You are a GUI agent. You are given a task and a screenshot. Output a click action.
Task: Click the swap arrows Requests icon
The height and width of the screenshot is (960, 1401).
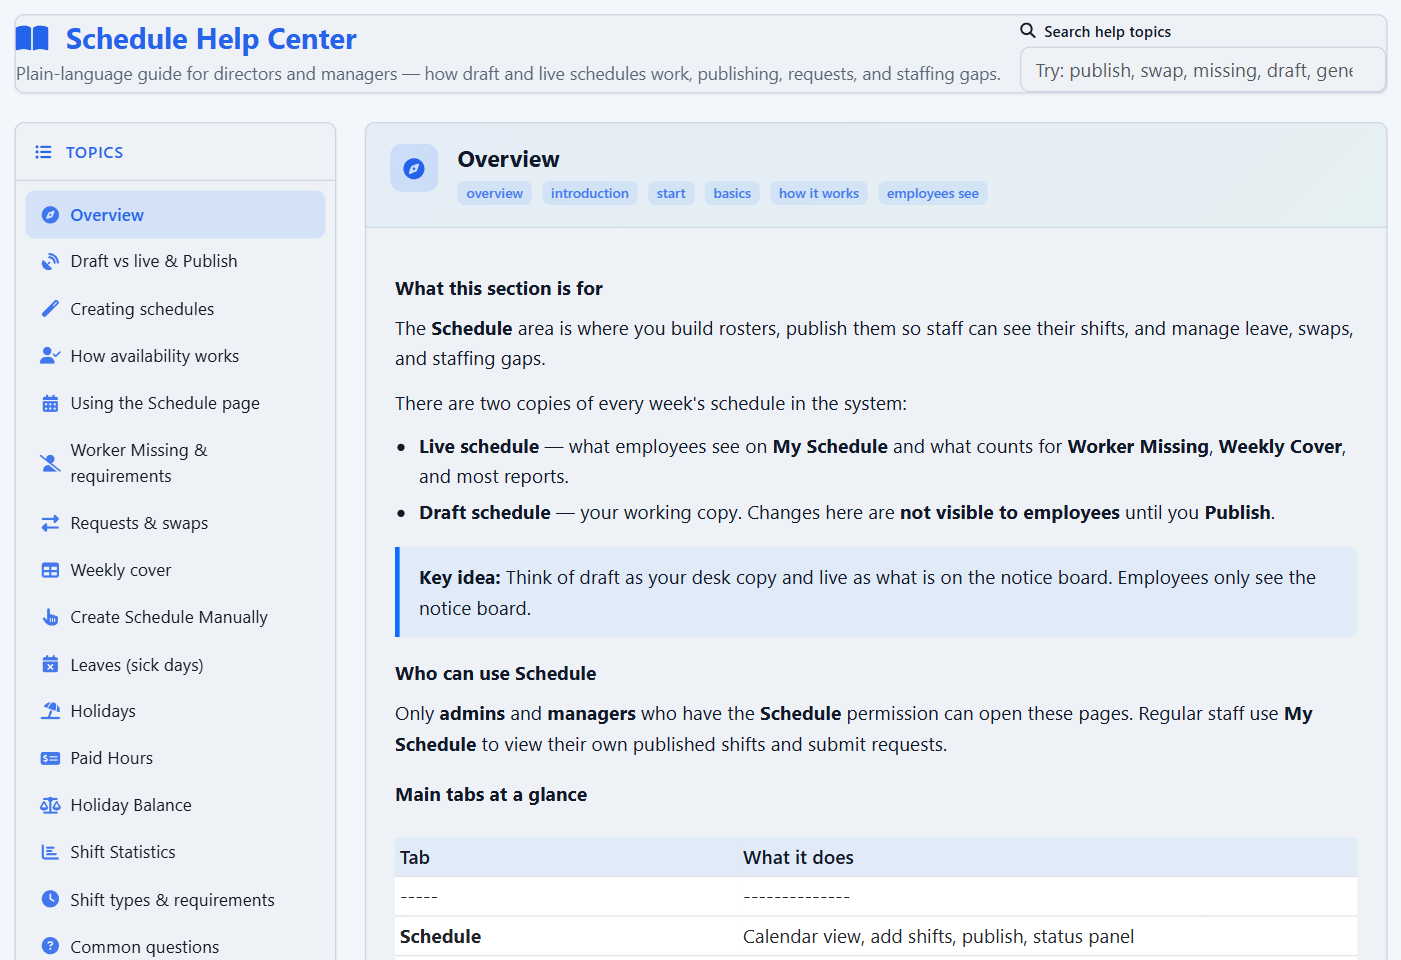(50, 523)
